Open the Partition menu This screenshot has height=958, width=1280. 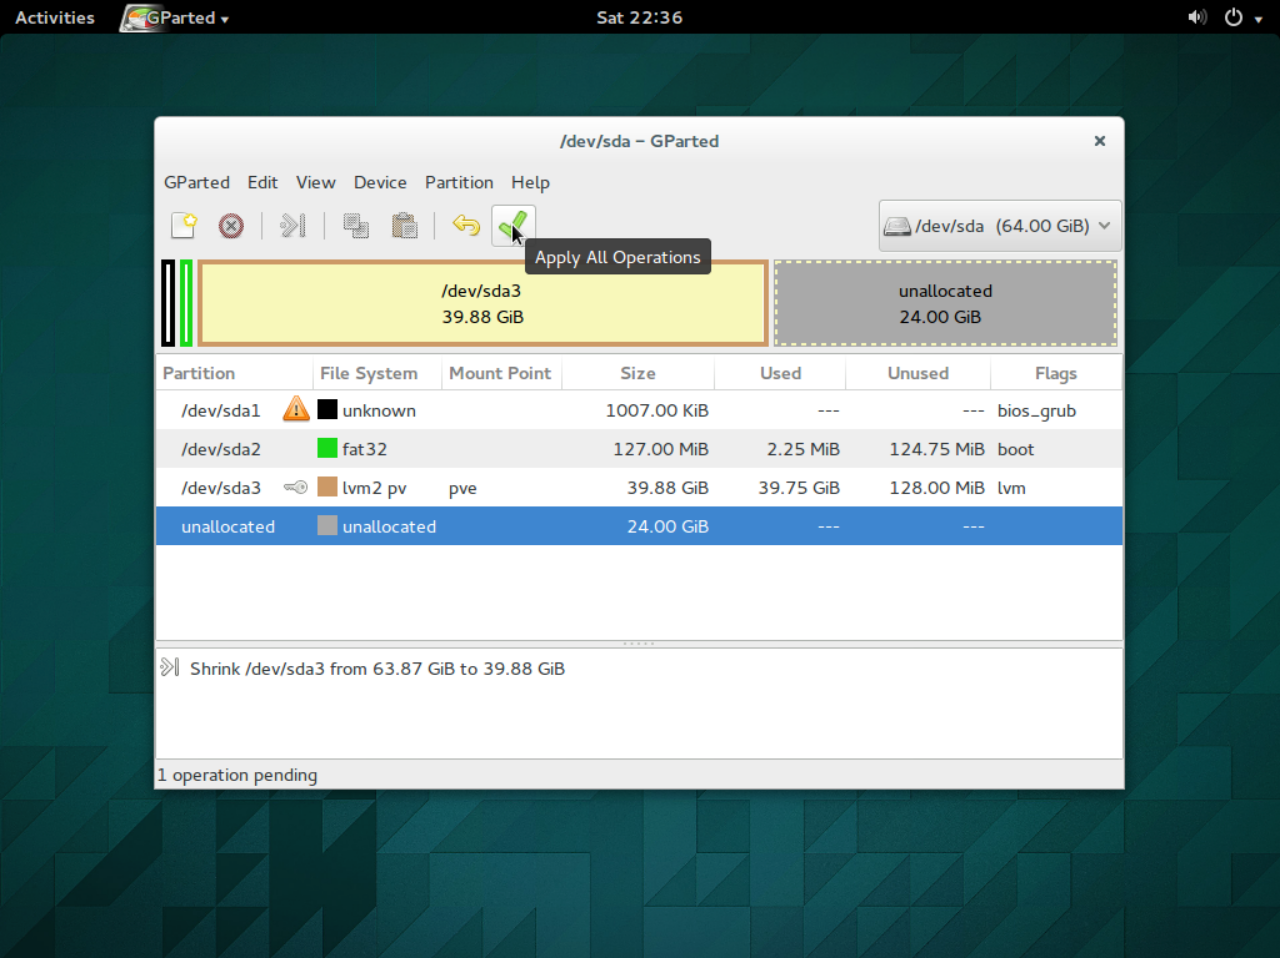pyautogui.click(x=459, y=182)
